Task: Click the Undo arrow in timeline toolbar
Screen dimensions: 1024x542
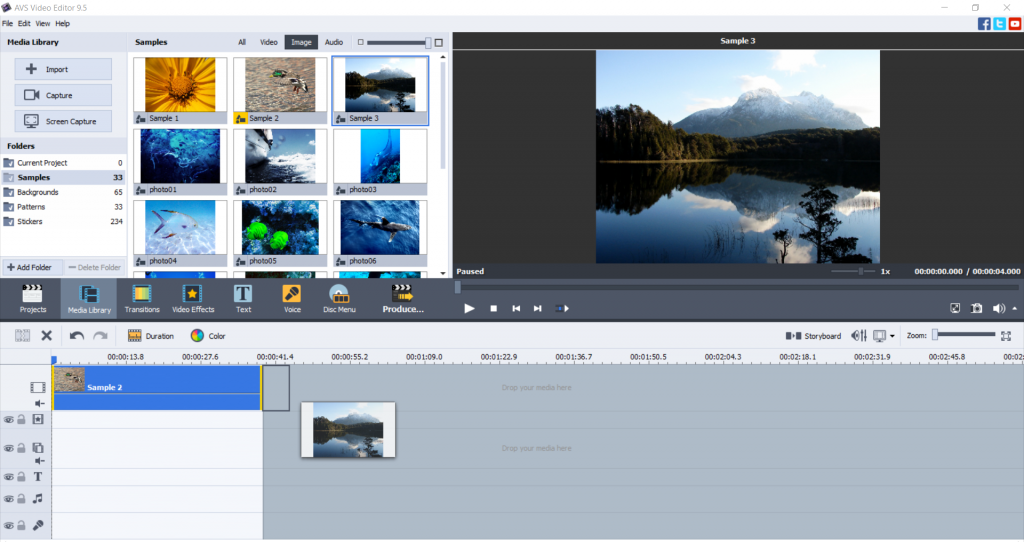Action: tap(77, 336)
